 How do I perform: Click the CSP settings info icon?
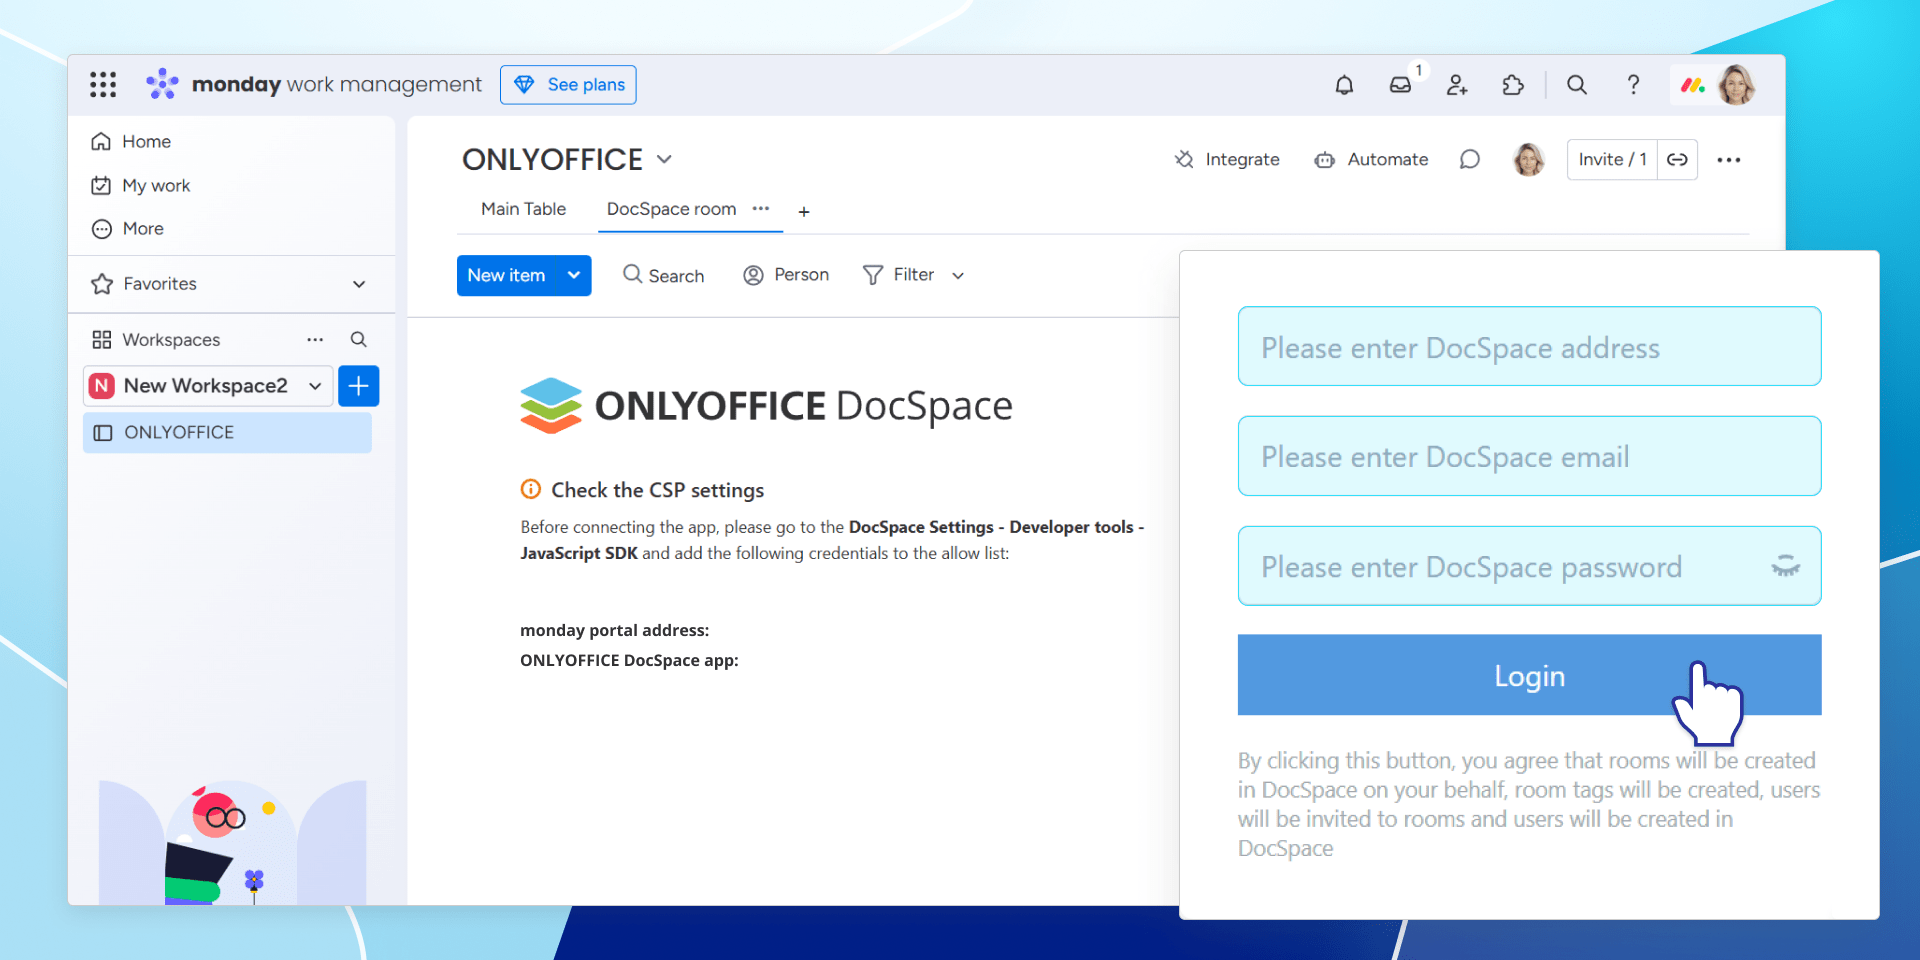(531, 490)
